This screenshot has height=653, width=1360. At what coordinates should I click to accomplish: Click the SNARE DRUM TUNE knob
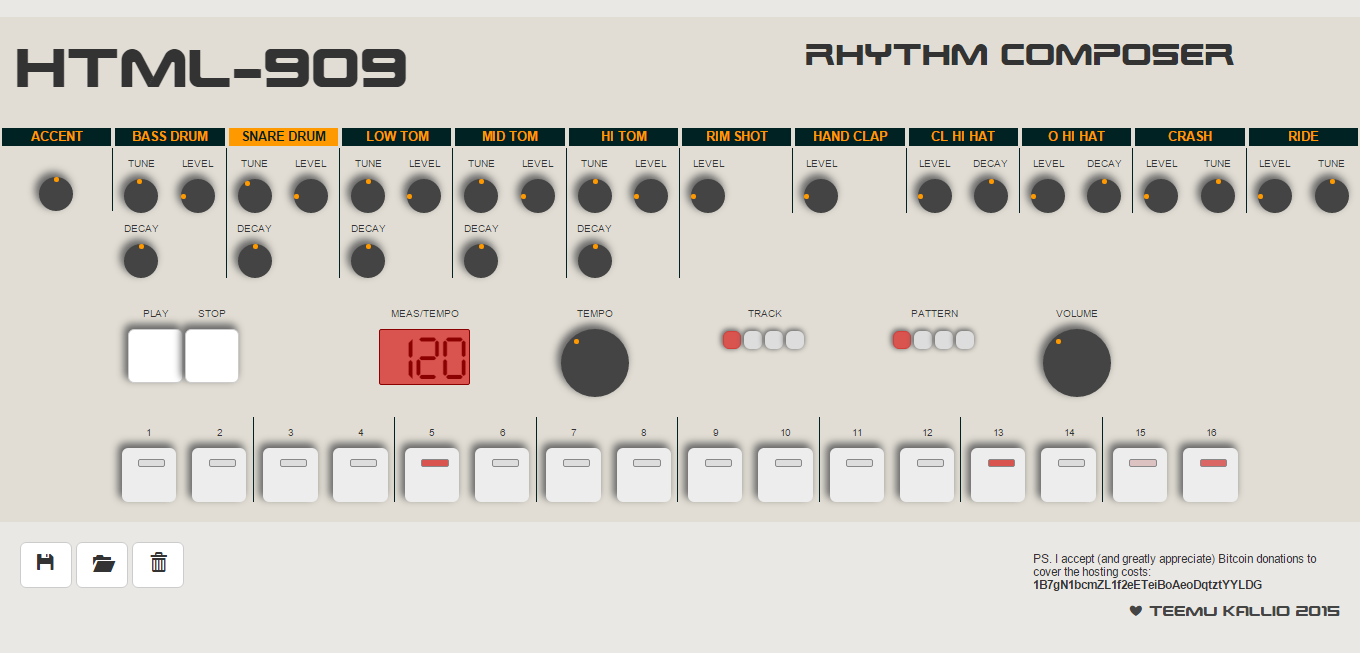click(255, 196)
